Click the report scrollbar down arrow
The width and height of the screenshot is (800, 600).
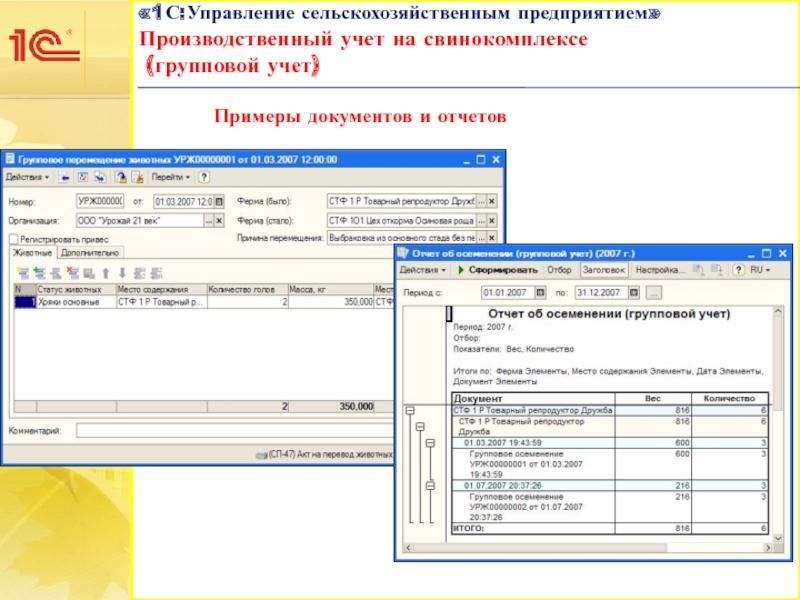click(x=778, y=538)
